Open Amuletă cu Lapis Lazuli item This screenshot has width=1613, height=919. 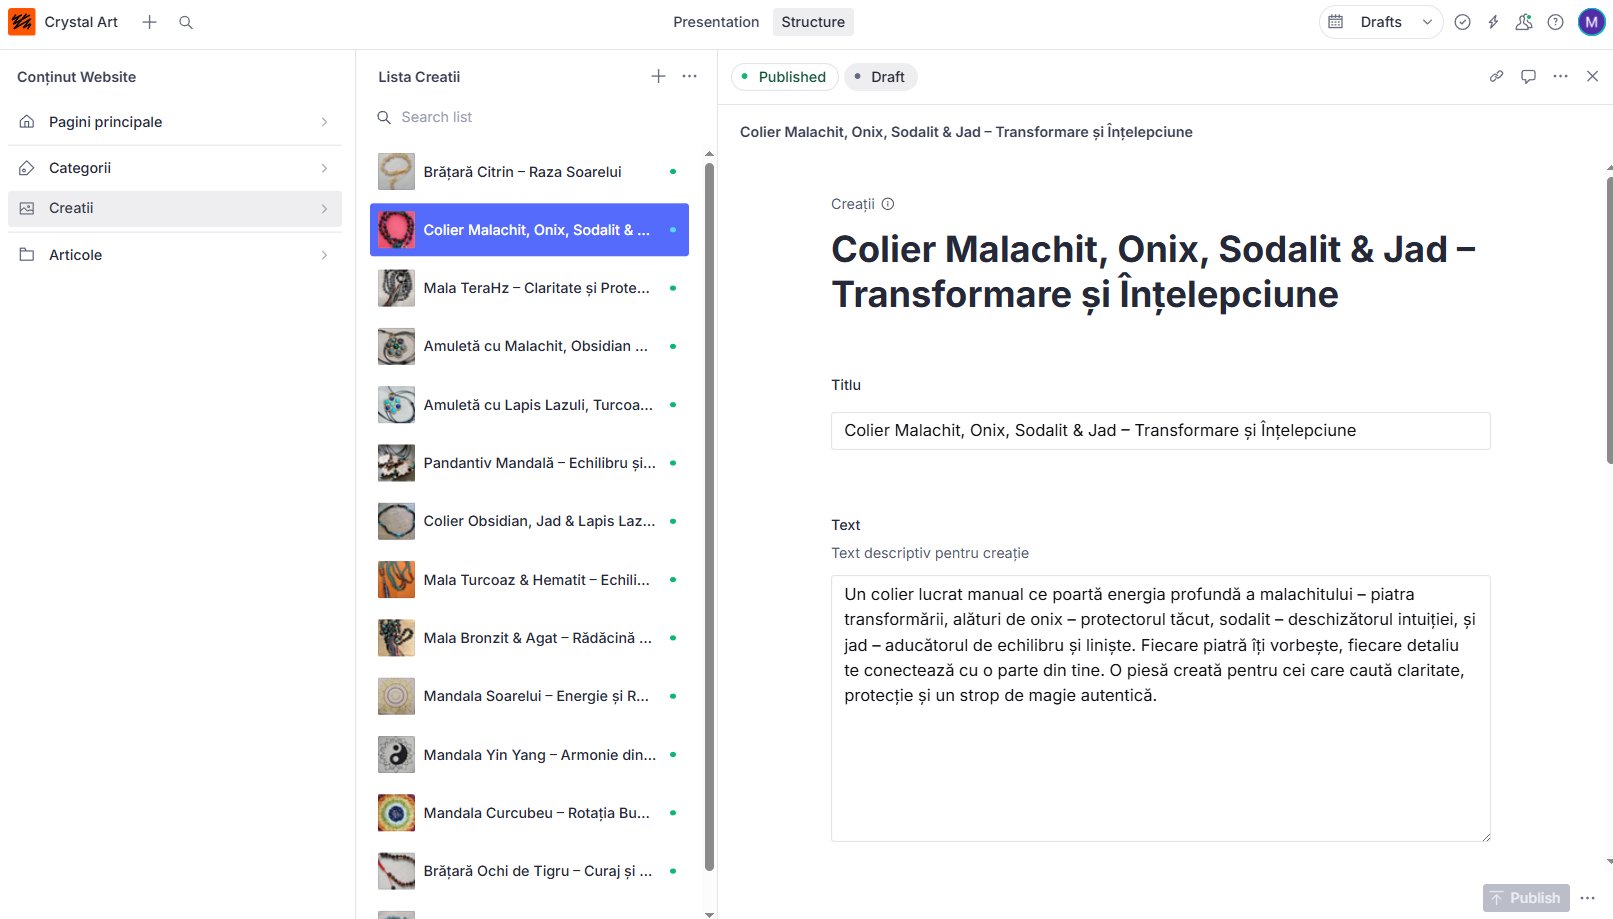point(529,405)
